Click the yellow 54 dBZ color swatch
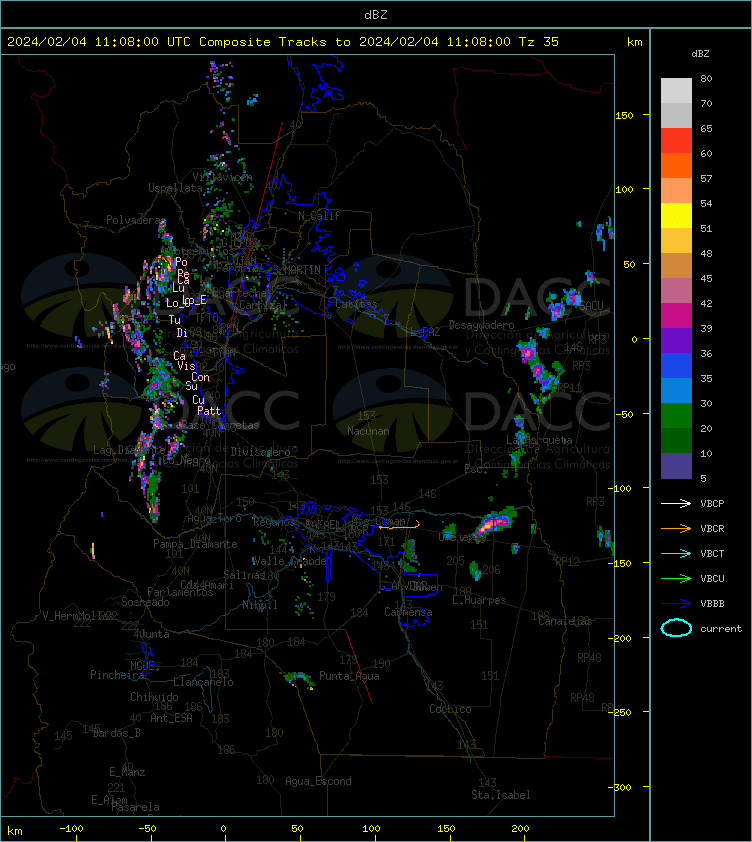The height and width of the screenshot is (842, 752). 676,215
